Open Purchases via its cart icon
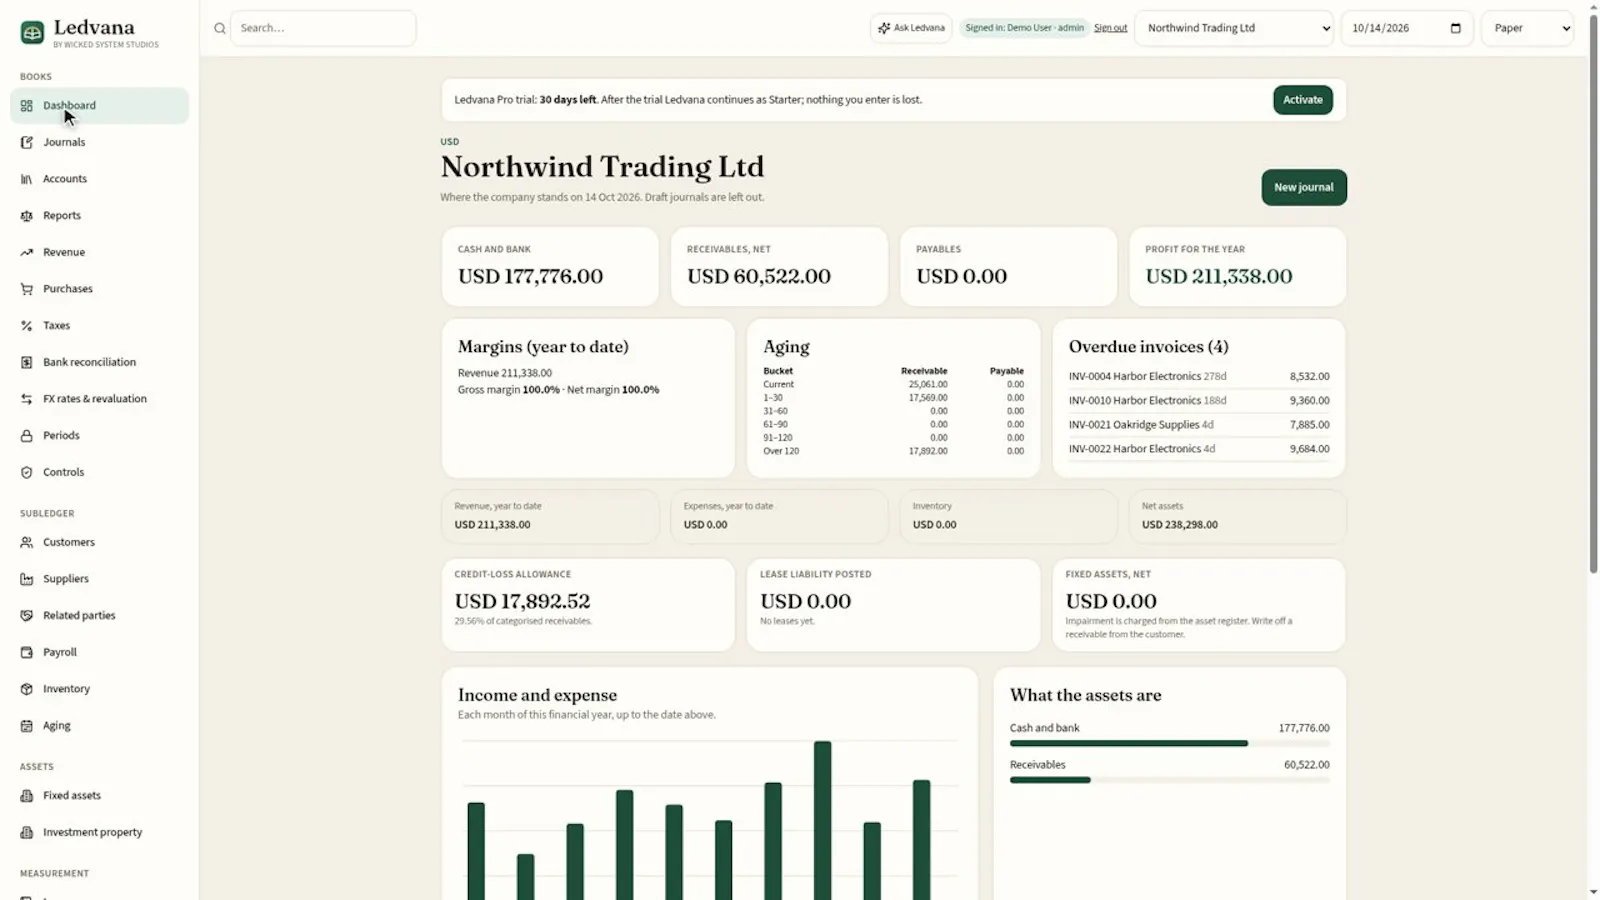This screenshot has width=1600, height=900. (x=27, y=289)
